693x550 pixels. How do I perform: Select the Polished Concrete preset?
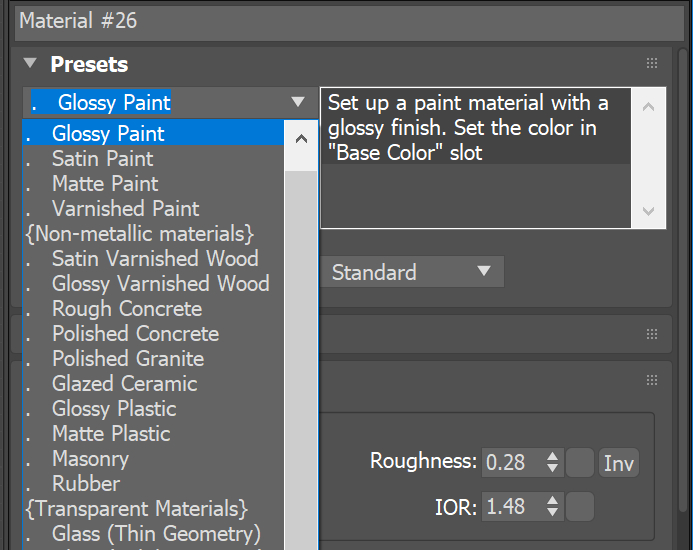point(153,333)
